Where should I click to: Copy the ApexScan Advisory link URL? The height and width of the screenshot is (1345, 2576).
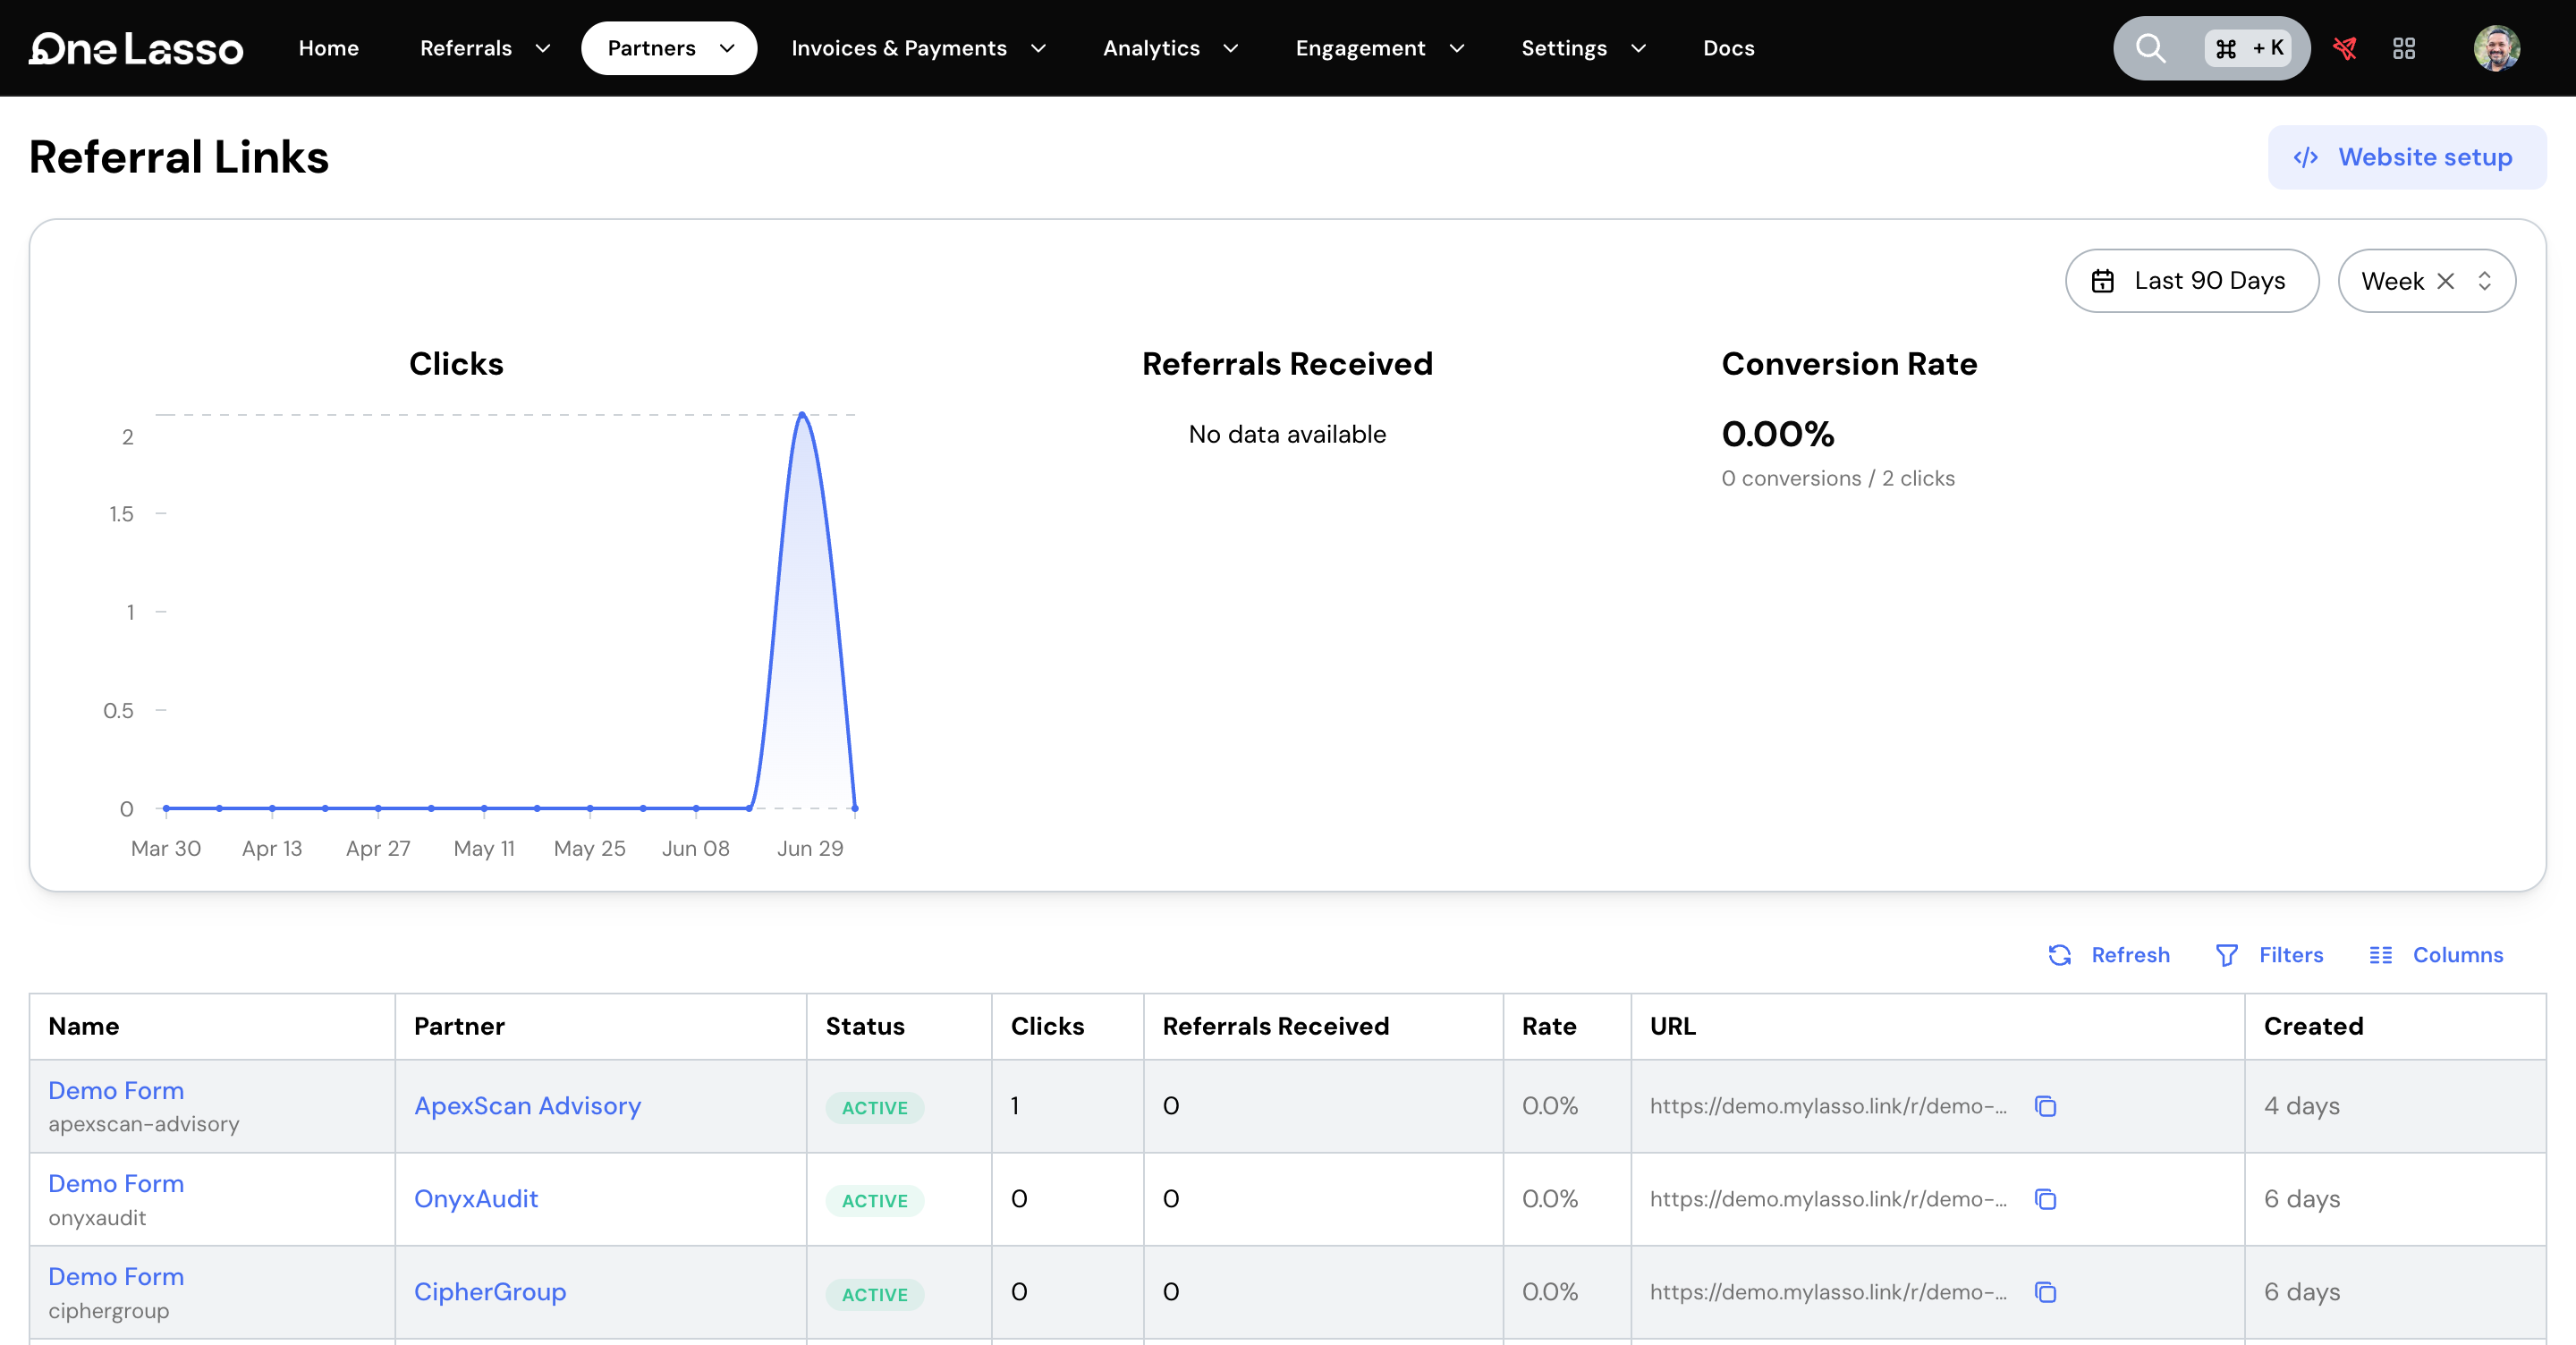coord(2045,1106)
